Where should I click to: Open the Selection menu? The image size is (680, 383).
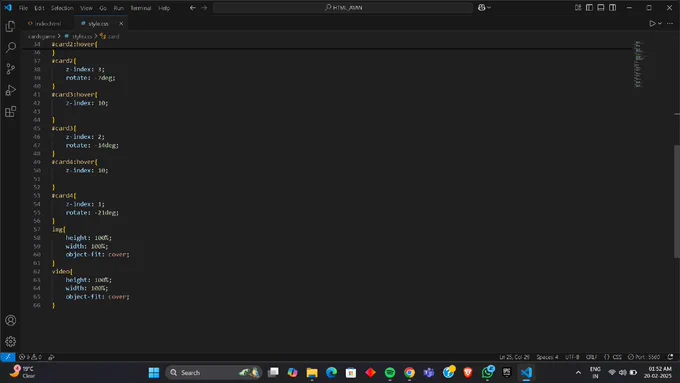[62, 8]
